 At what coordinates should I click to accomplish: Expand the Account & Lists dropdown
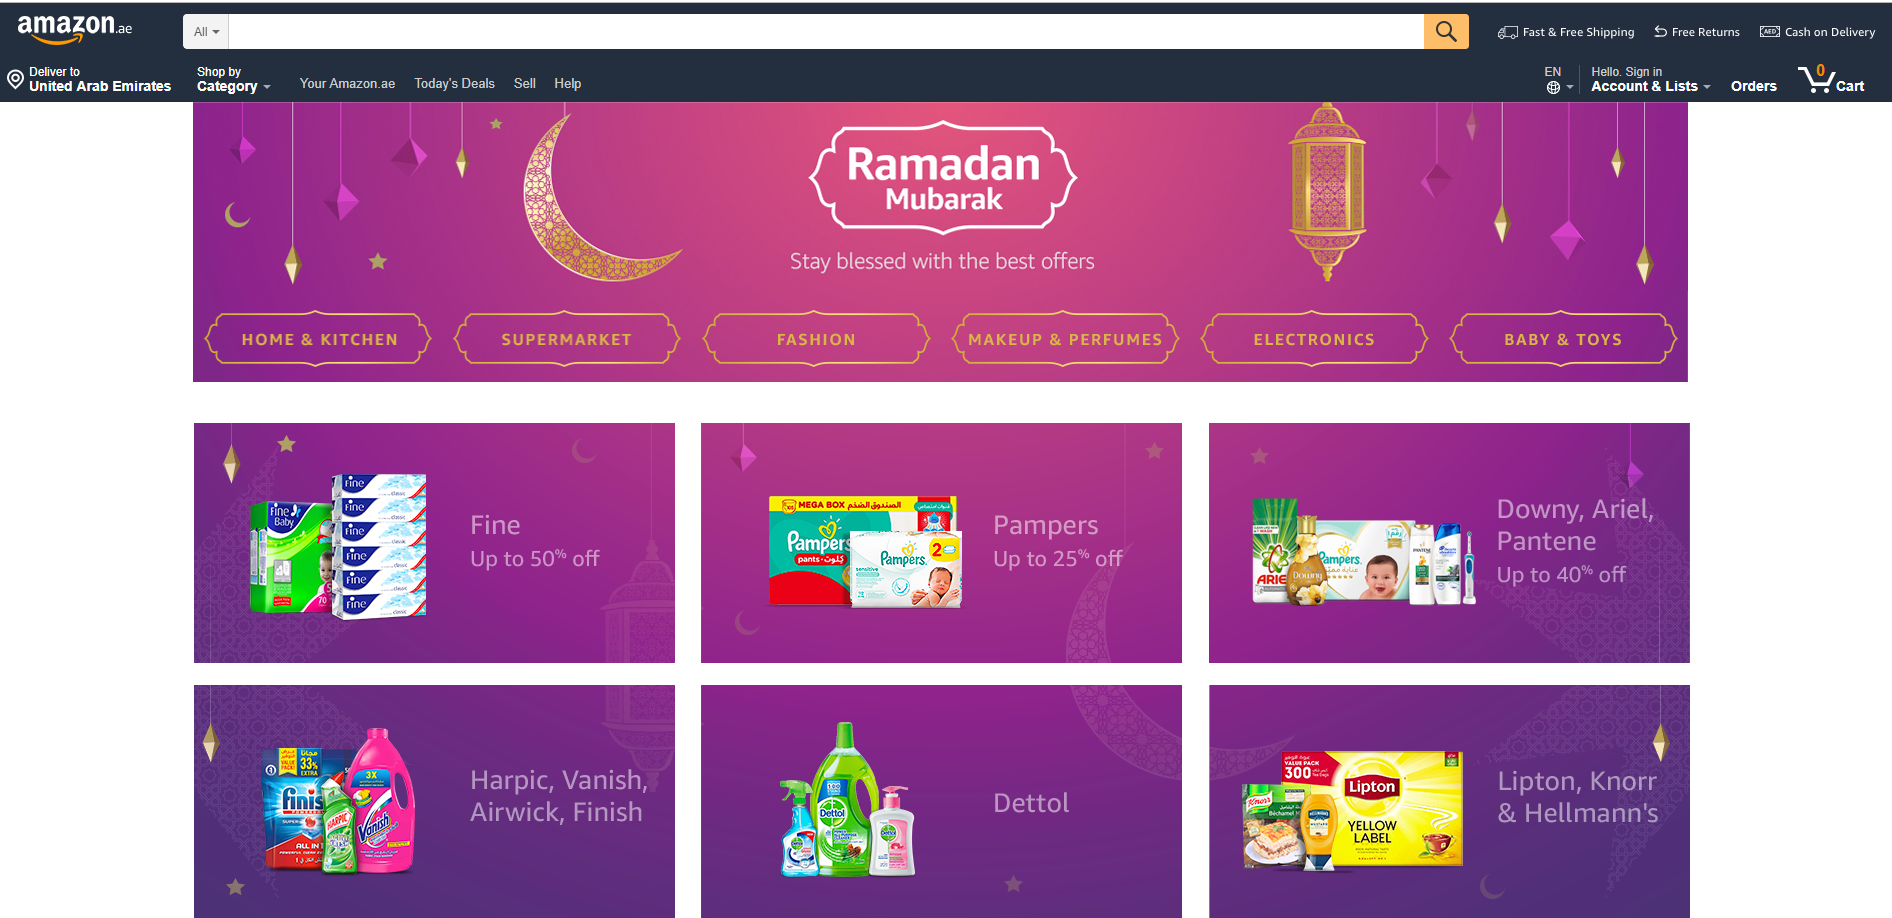(1650, 79)
